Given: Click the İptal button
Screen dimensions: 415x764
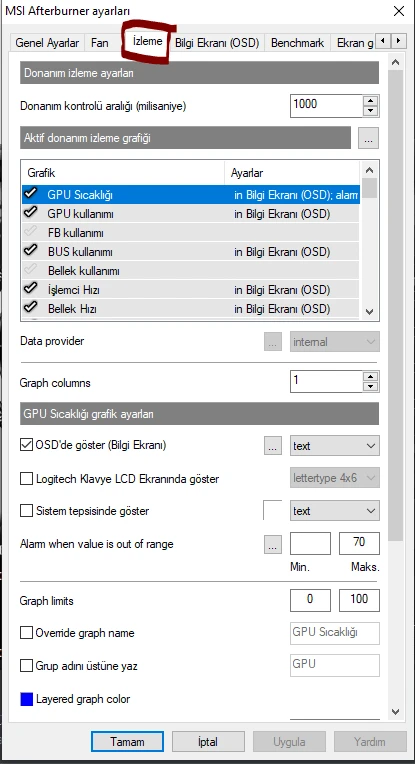Looking at the screenshot, I should coord(208,742).
